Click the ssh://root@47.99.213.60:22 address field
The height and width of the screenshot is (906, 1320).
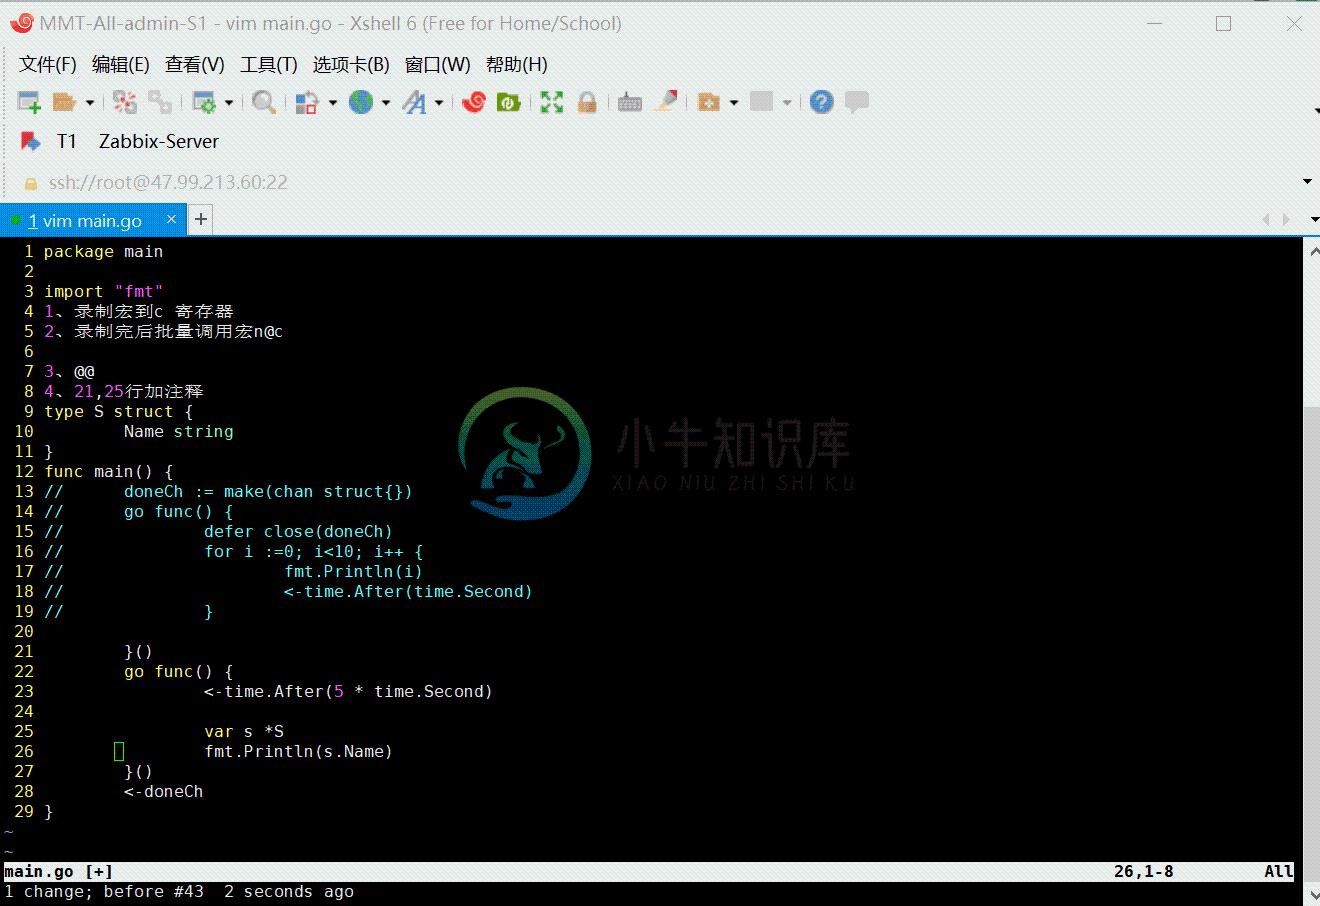pos(168,182)
